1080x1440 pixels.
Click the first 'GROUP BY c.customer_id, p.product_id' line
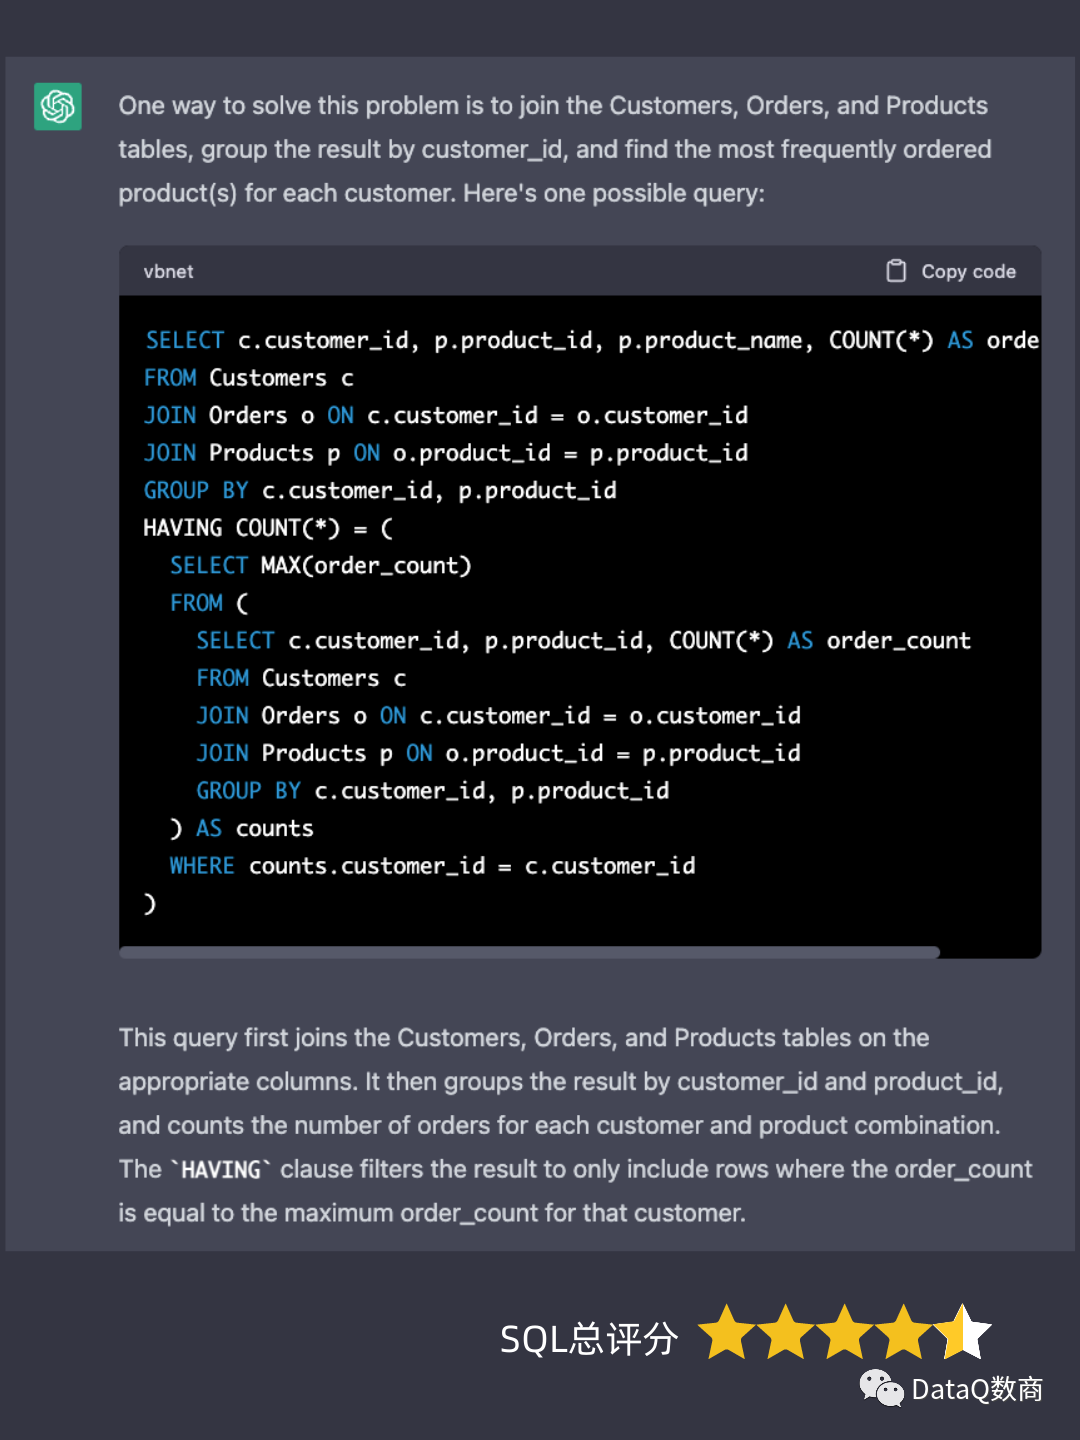pos(380,491)
